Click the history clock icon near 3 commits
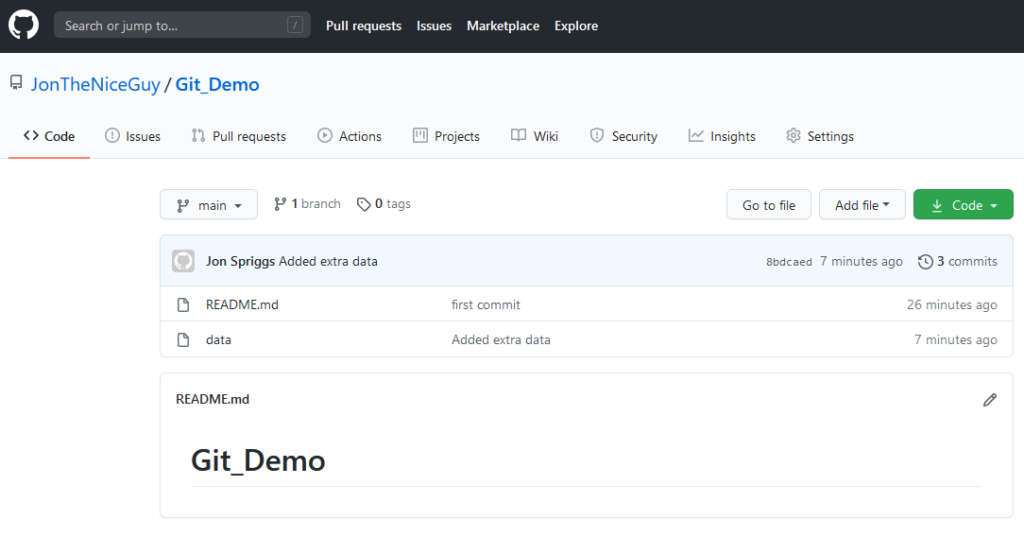This screenshot has width=1024, height=537. pyautogui.click(x=925, y=262)
